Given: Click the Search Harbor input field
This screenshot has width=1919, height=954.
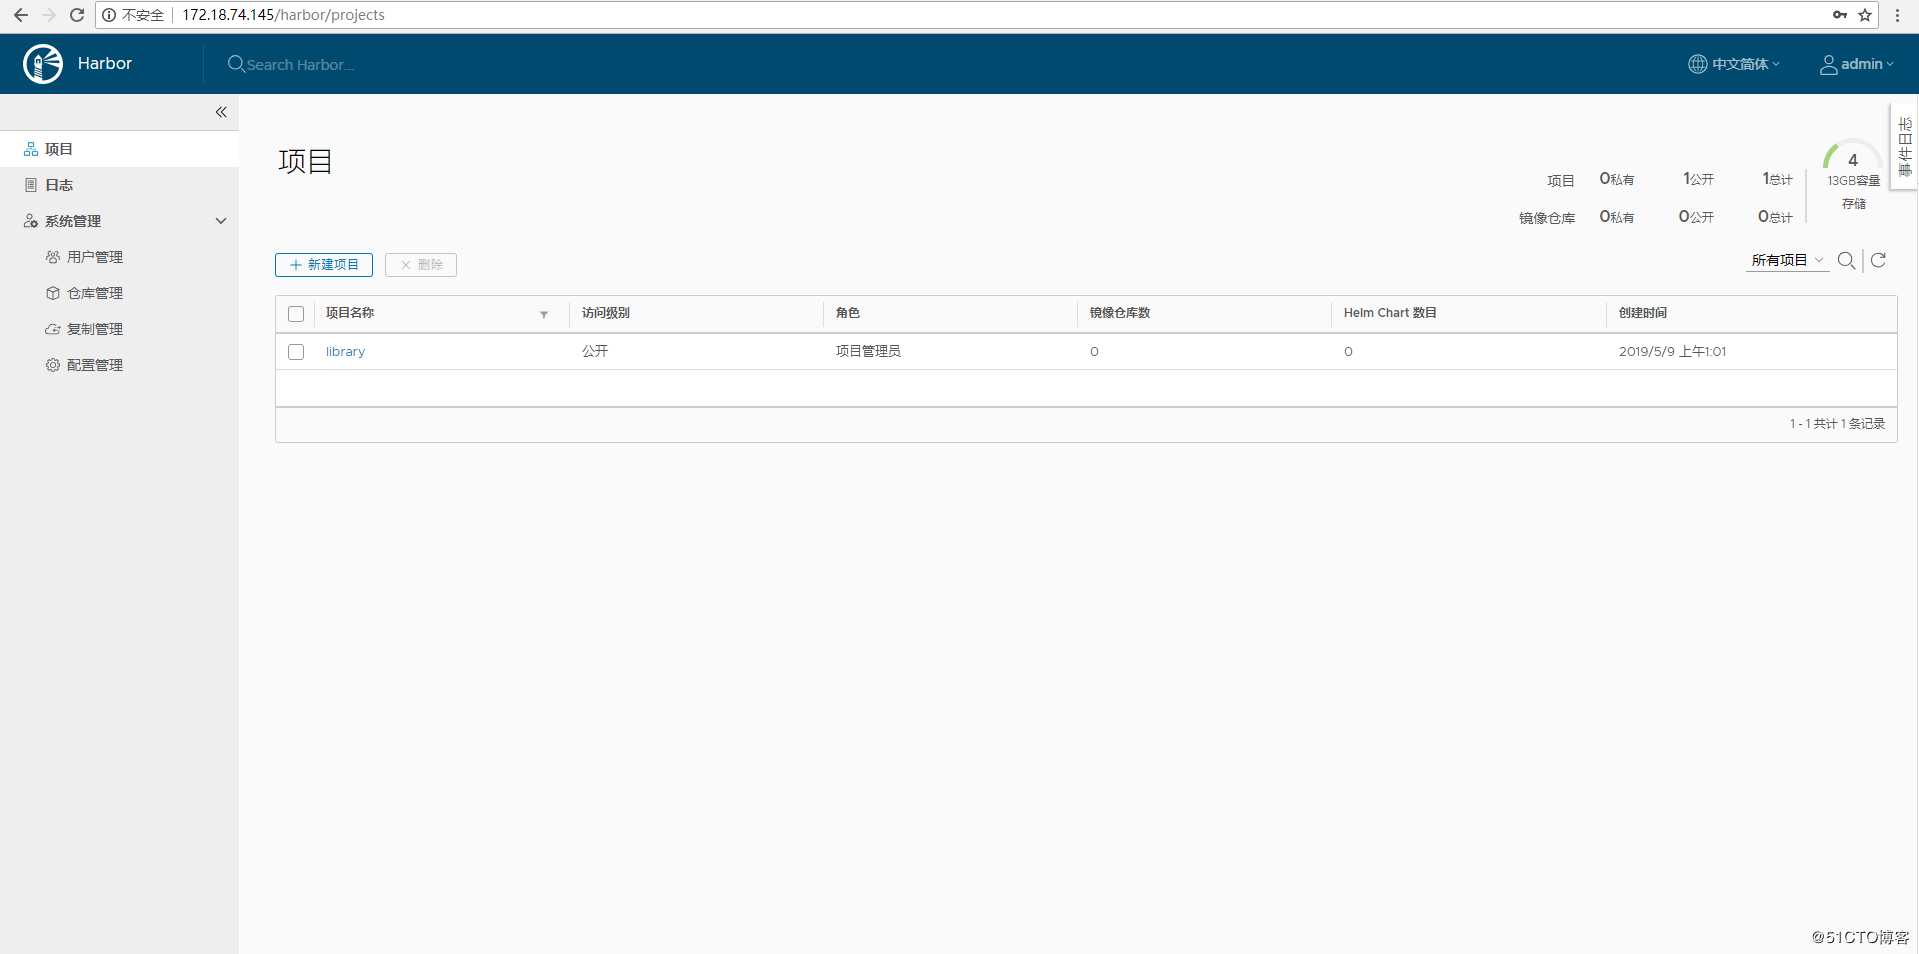Looking at the screenshot, I should [301, 65].
